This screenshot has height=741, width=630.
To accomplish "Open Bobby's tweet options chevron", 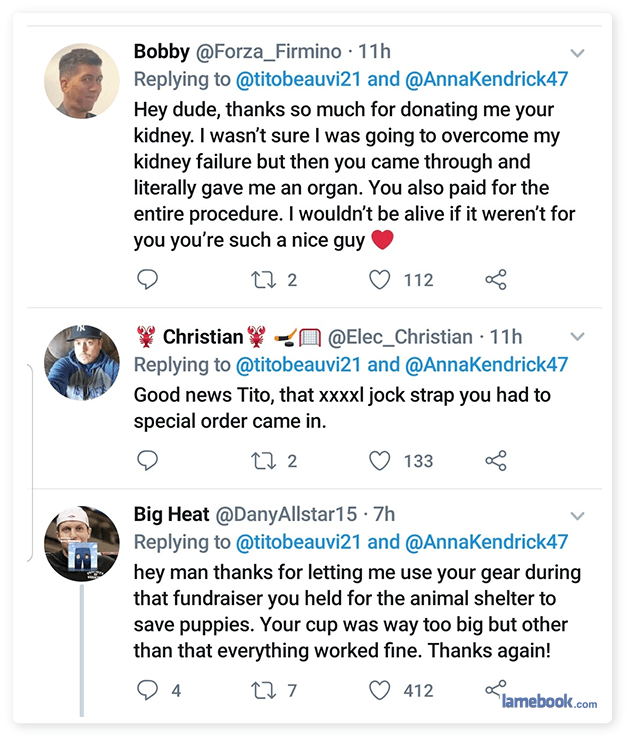I will click(577, 52).
